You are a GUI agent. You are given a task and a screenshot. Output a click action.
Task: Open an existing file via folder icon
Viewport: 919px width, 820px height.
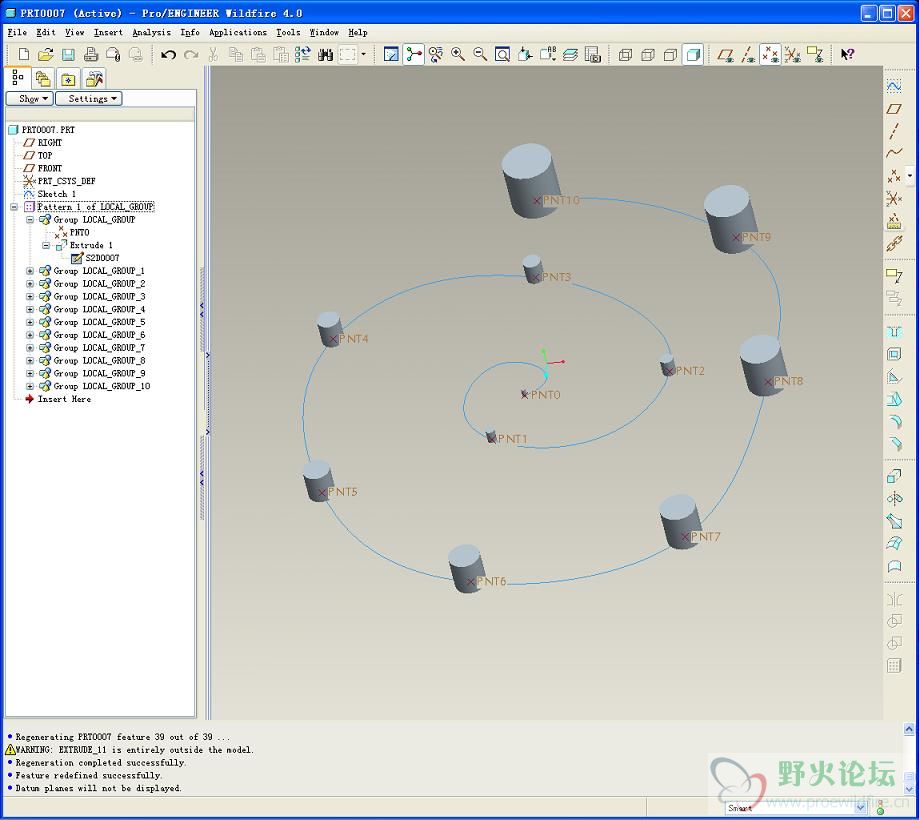[x=46, y=55]
